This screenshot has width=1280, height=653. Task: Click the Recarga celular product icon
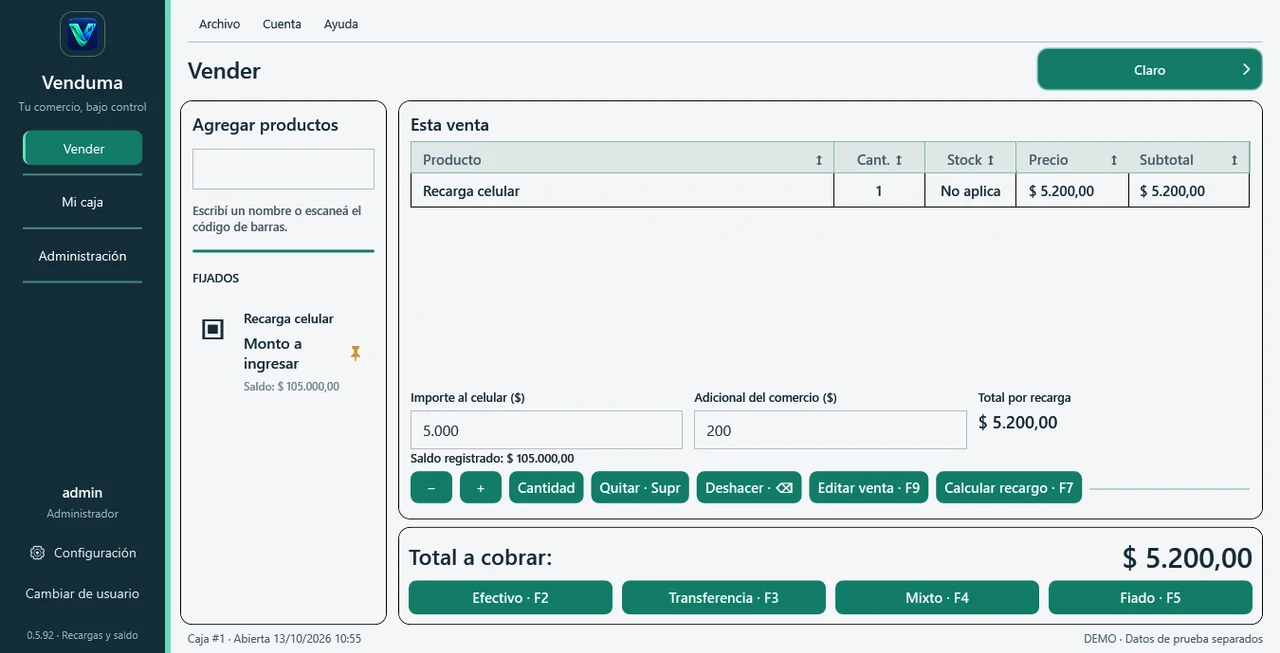[x=213, y=329]
